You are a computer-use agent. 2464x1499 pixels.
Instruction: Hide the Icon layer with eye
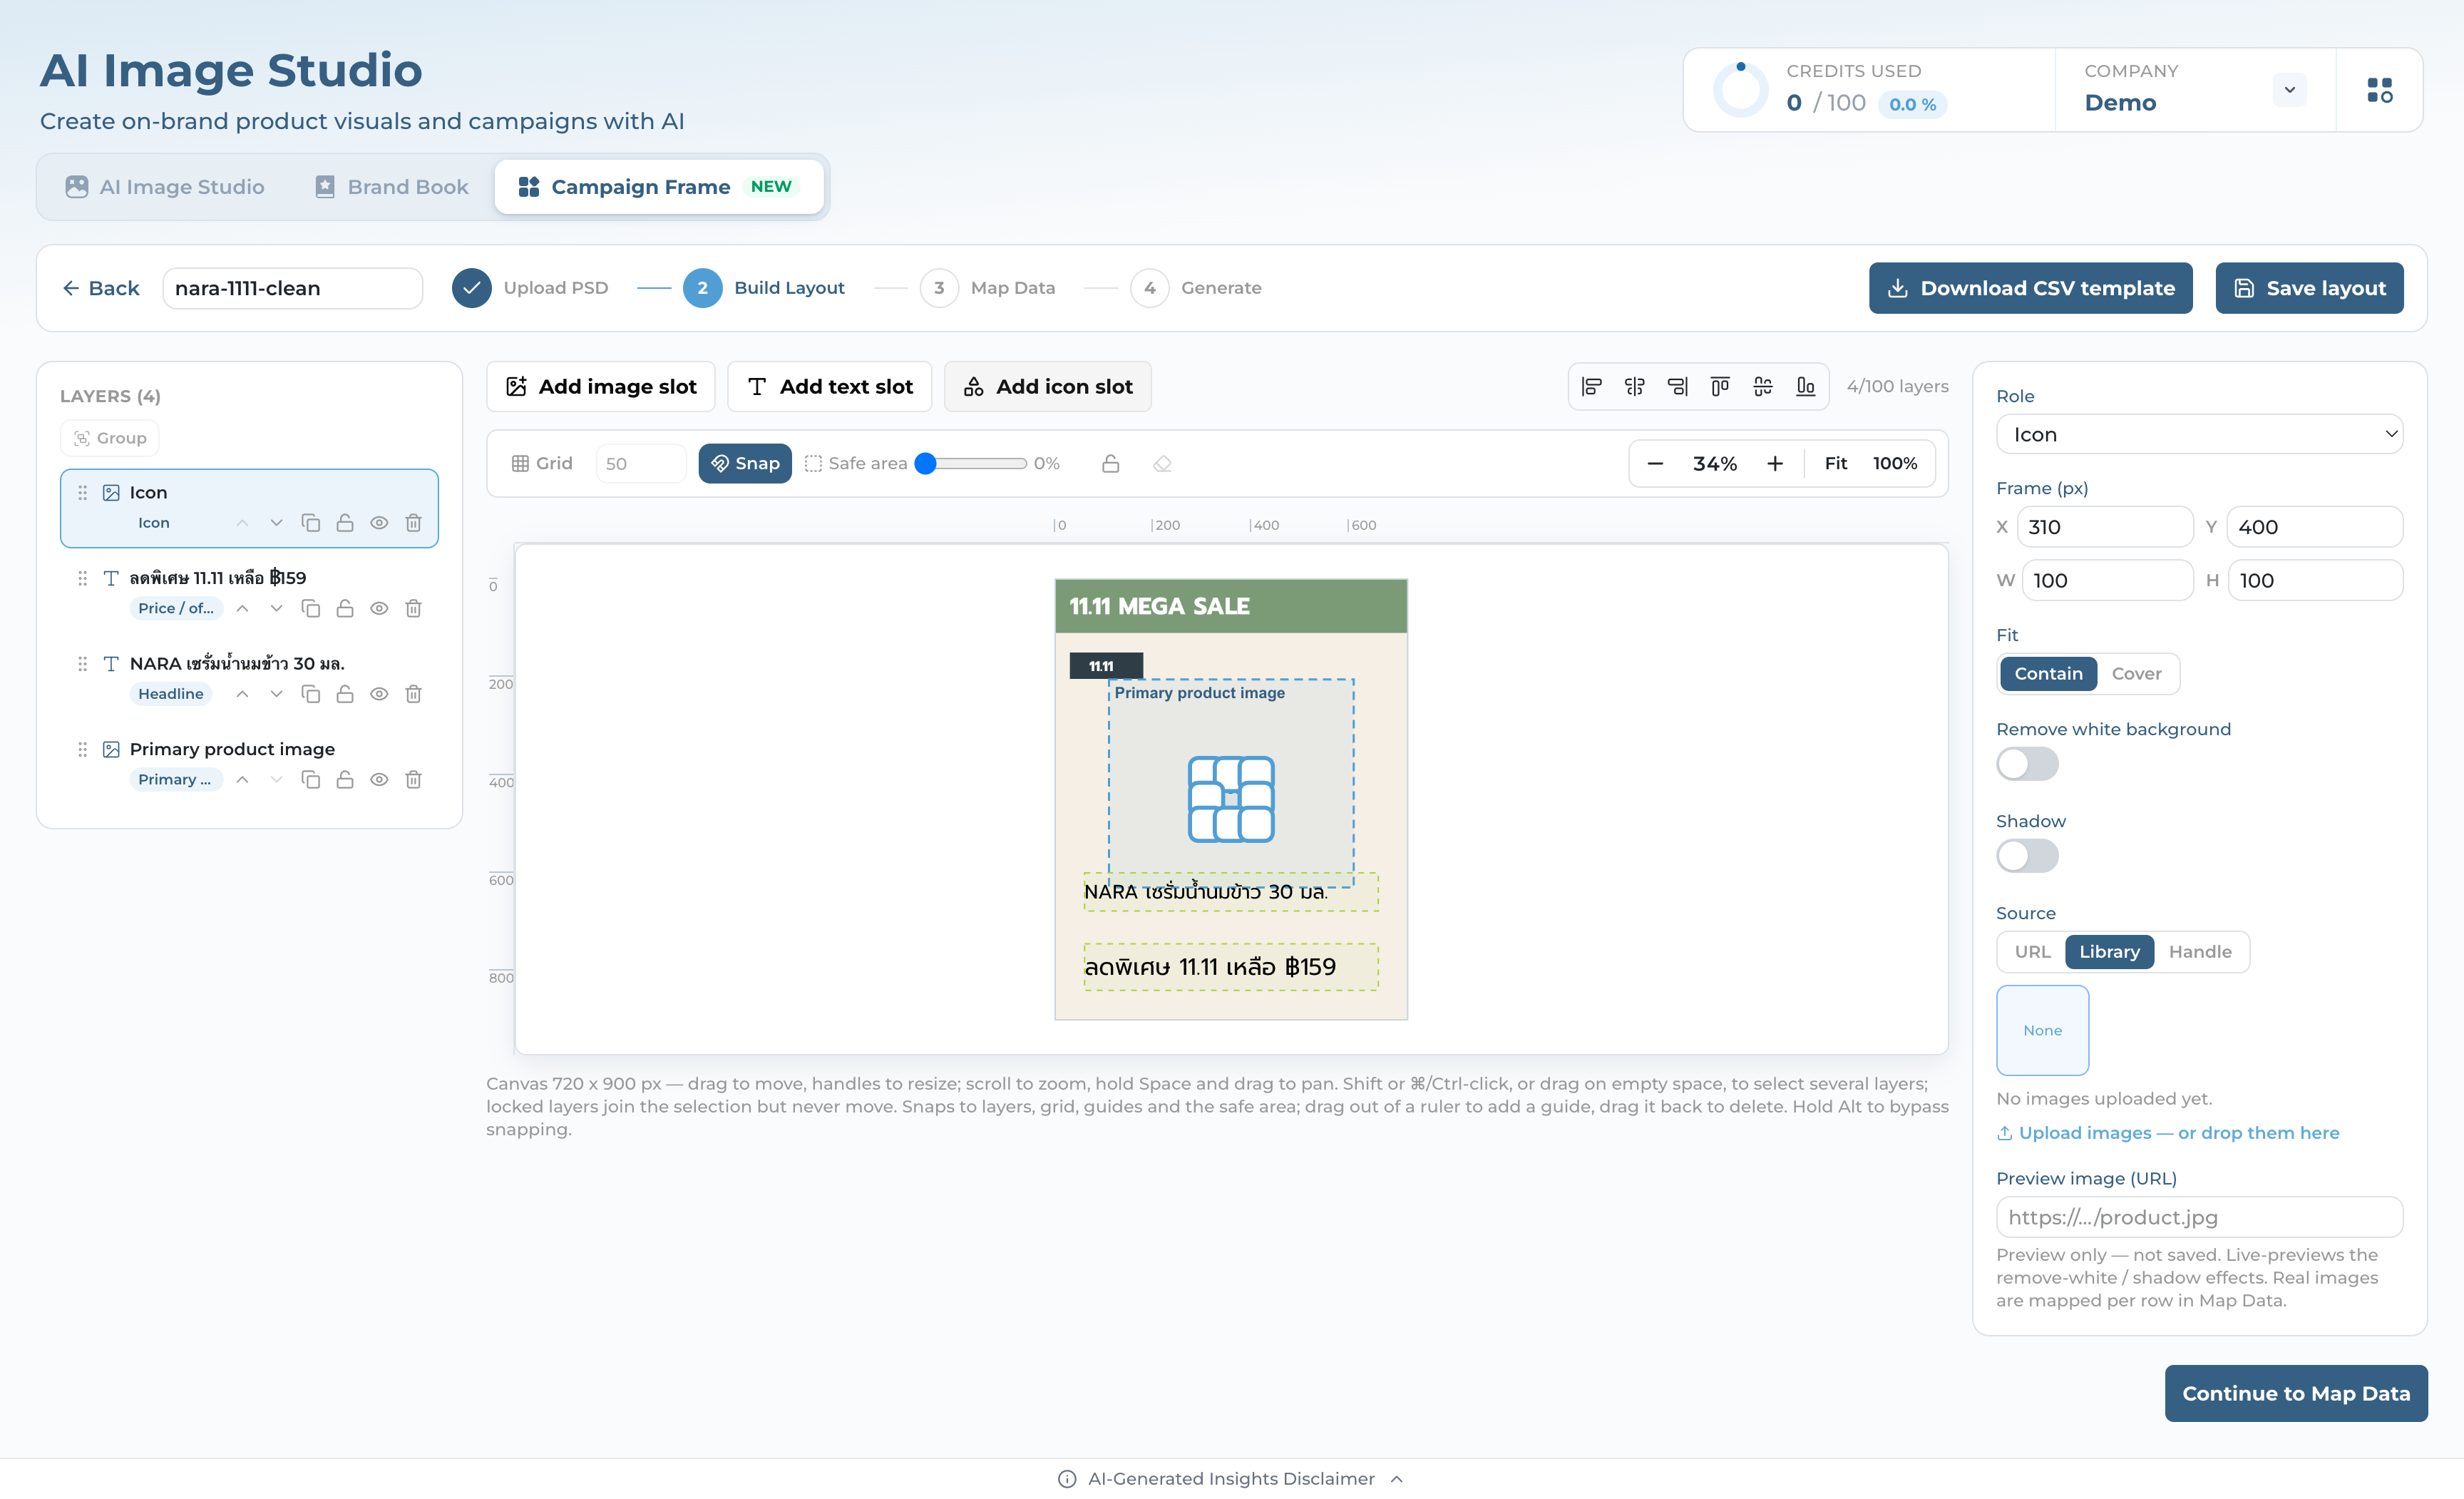pyautogui.click(x=379, y=523)
